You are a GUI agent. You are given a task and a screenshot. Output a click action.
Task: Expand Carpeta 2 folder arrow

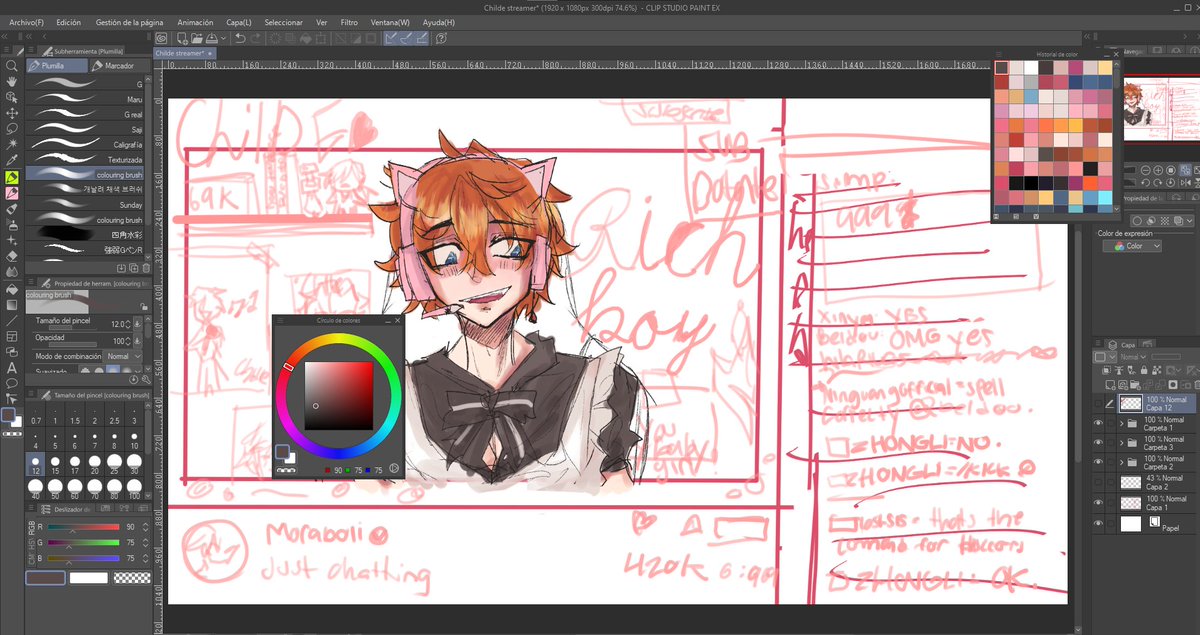coord(1121,462)
